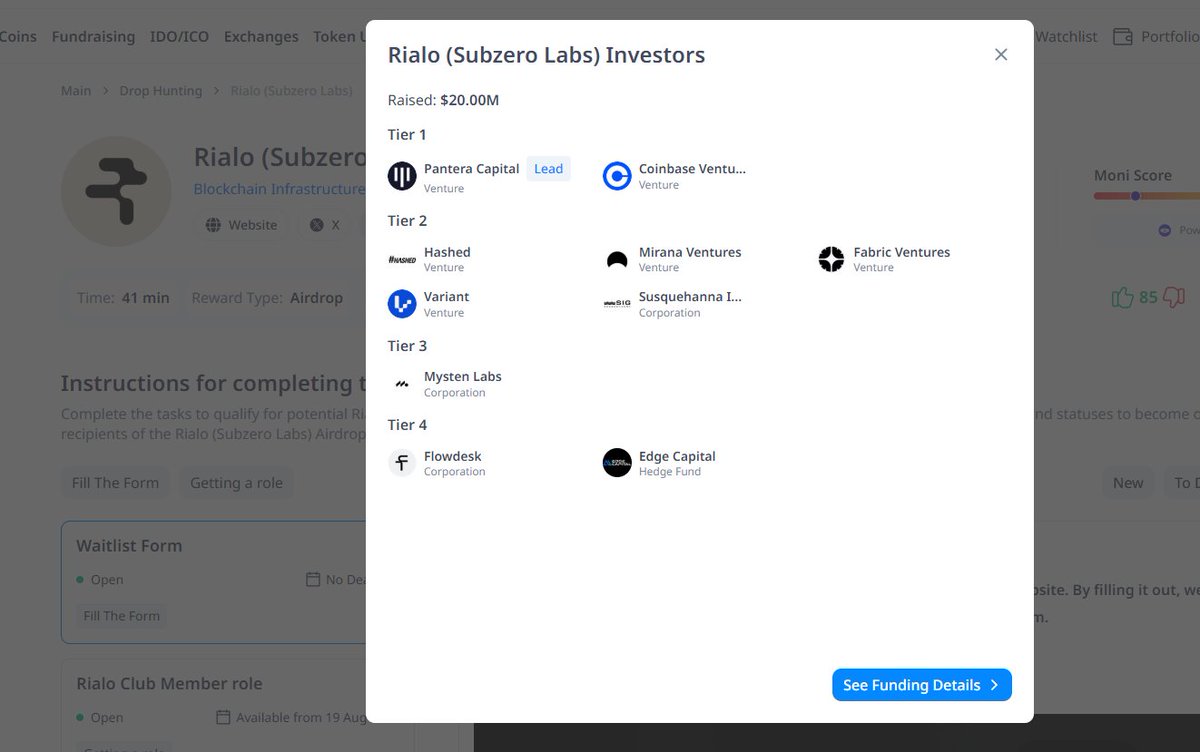This screenshot has height=752, width=1200.
Task: Go to Drop Hunting breadcrumb
Action: tap(161, 91)
